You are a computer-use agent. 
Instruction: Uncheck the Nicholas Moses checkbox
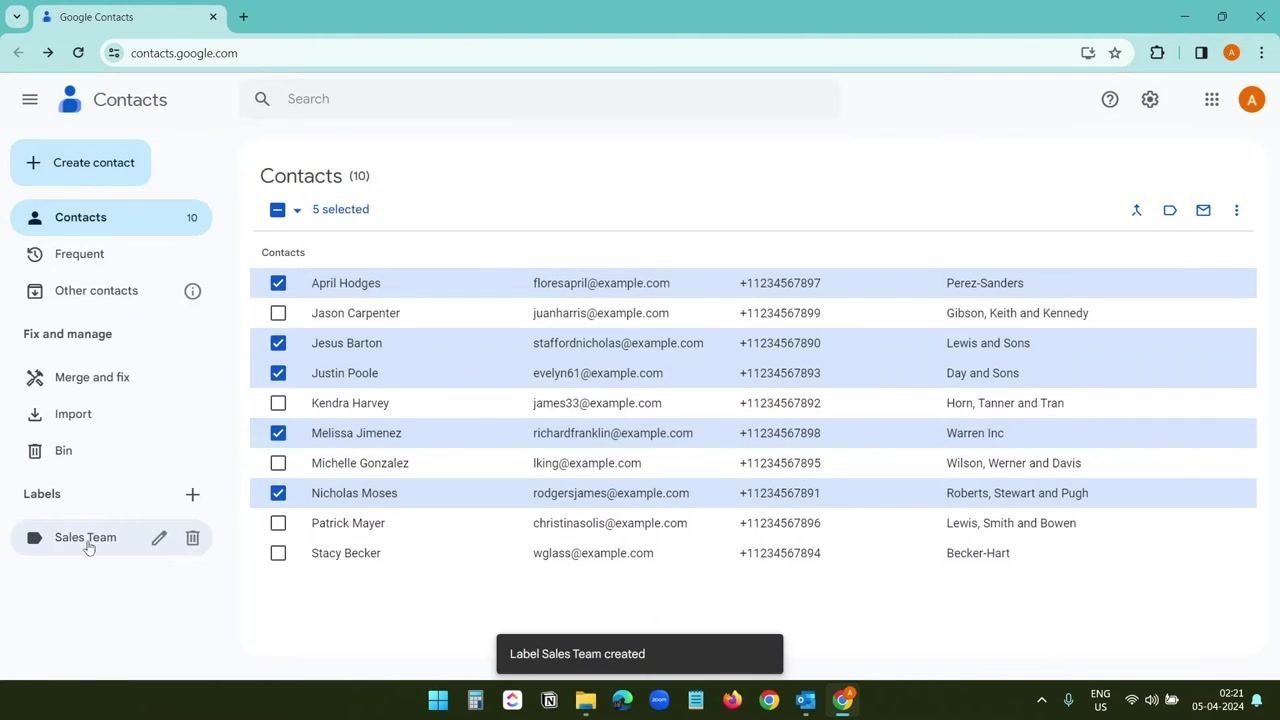tap(278, 493)
